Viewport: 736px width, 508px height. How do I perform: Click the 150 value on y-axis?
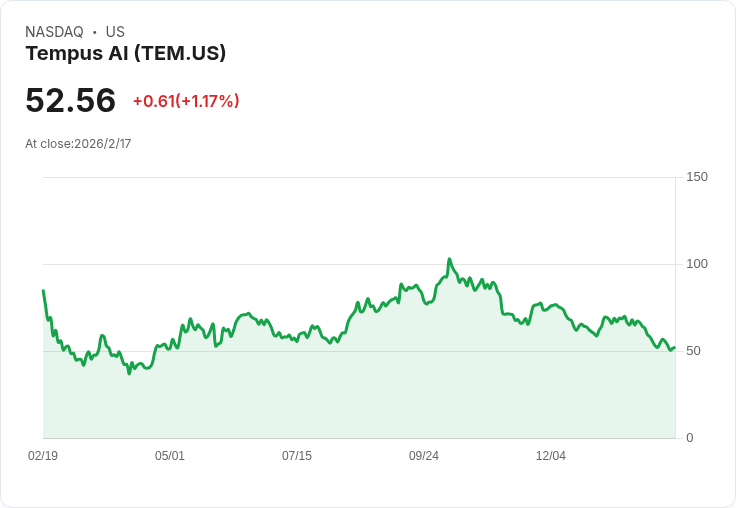click(697, 177)
